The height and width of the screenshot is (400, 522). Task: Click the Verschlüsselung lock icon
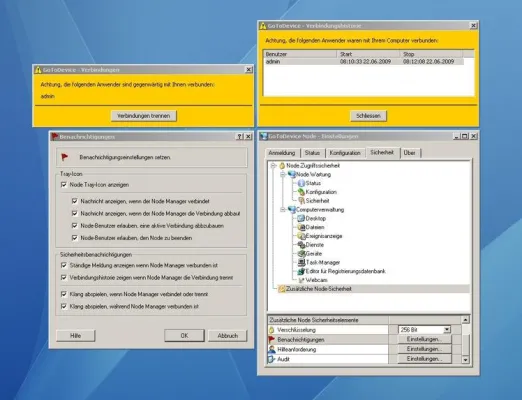coord(272,330)
